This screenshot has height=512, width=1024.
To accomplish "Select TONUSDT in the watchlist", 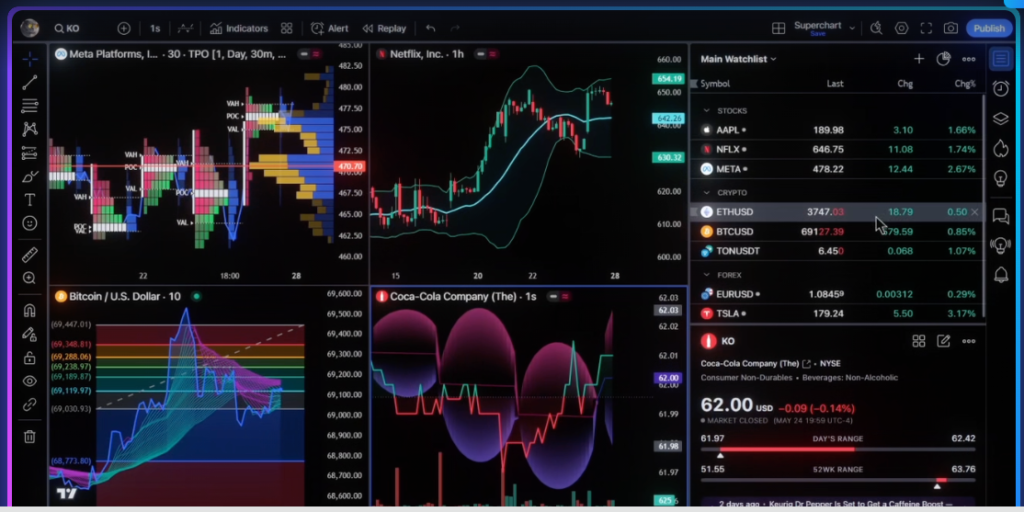I will (x=838, y=251).
